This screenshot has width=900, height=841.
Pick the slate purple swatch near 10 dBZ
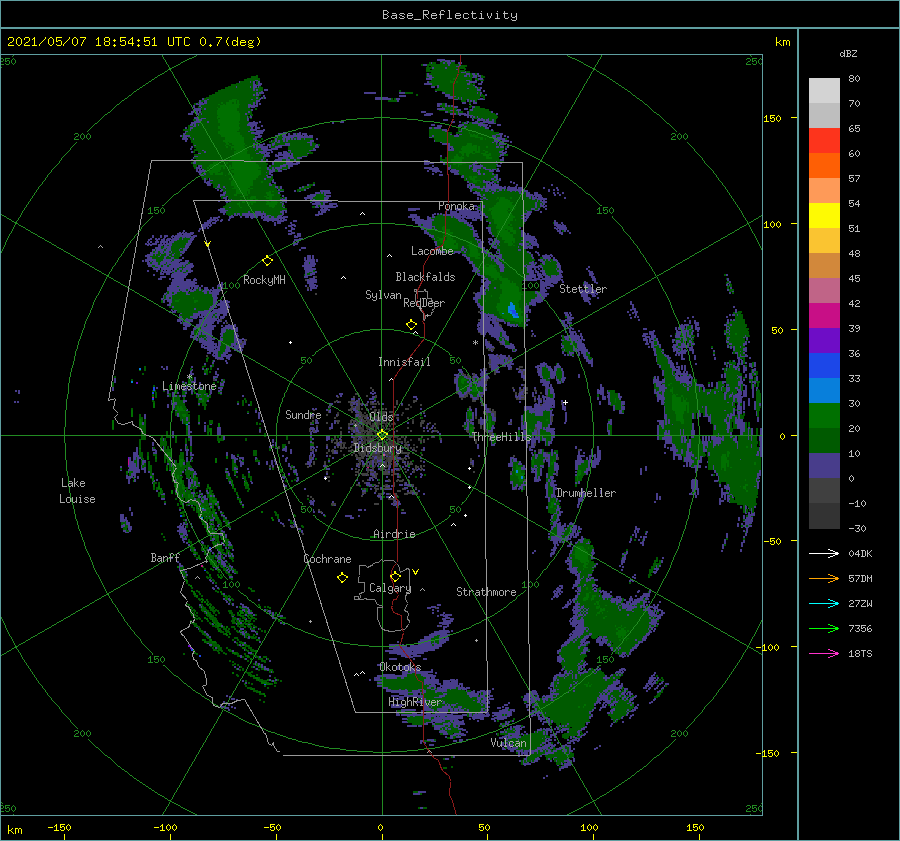824,466
